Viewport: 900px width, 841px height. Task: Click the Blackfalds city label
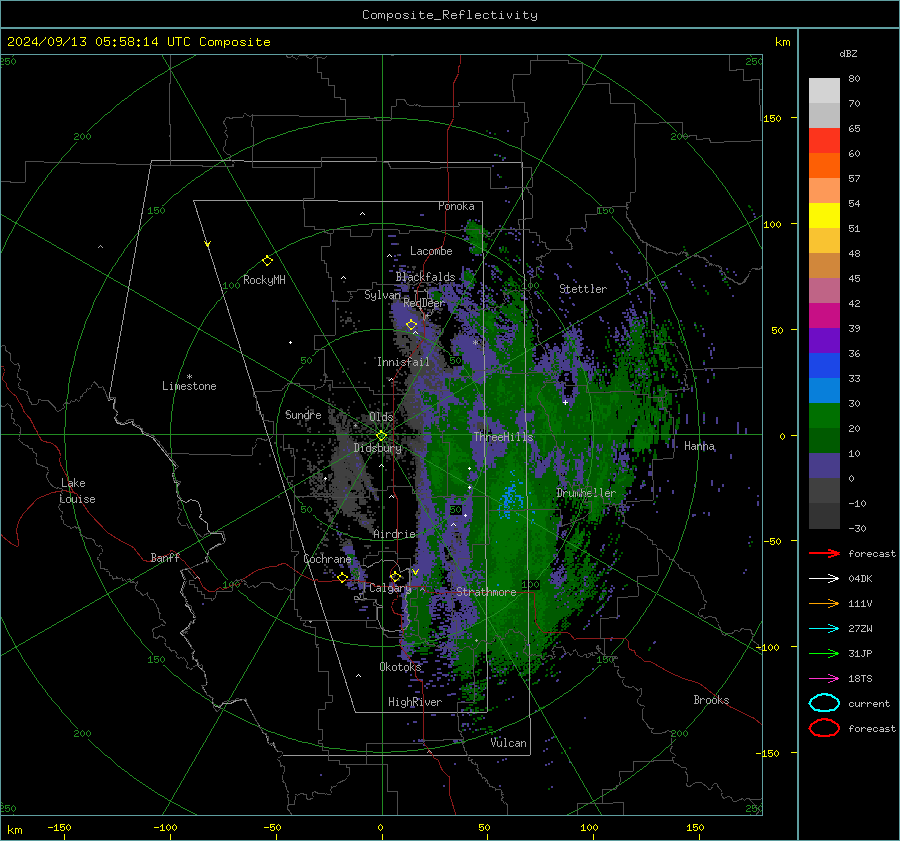click(x=425, y=277)
